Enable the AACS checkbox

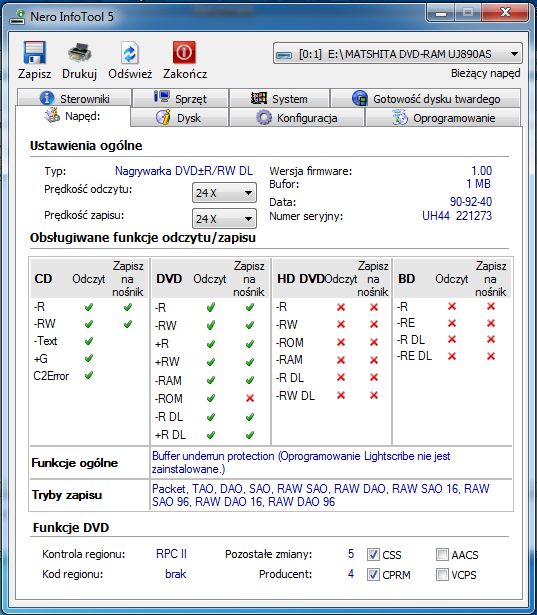click(442, 555)
